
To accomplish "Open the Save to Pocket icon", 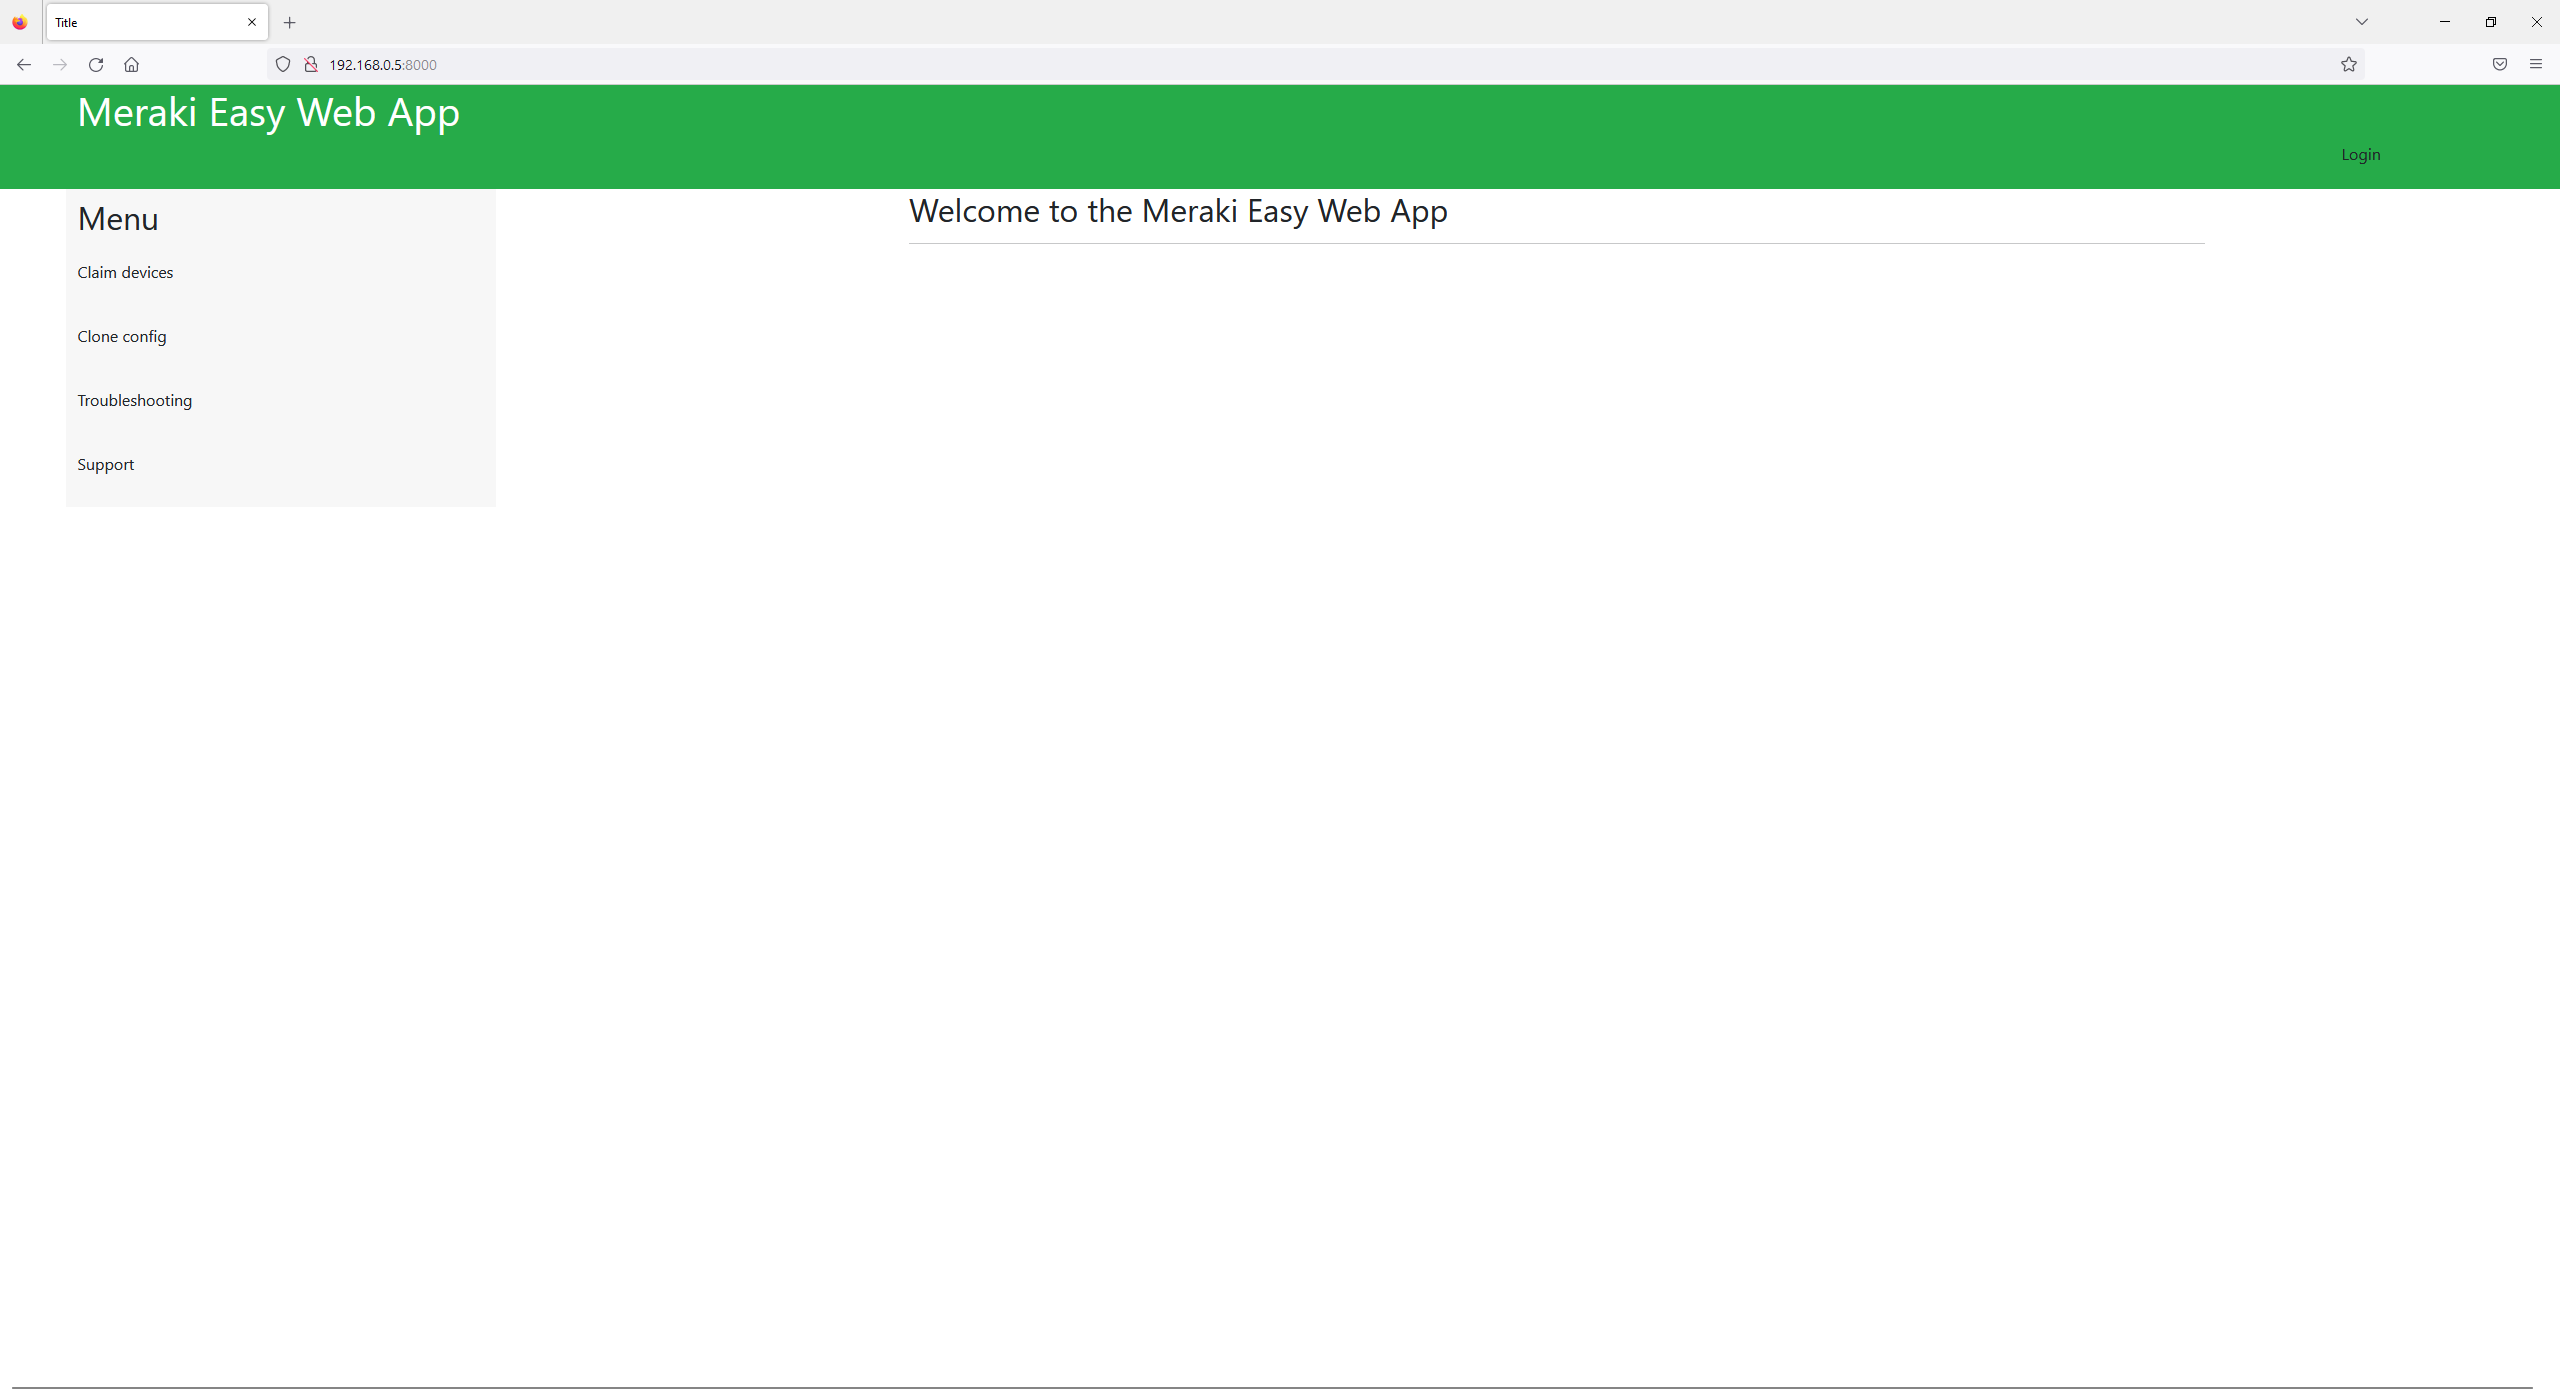I will point(2499,64).
